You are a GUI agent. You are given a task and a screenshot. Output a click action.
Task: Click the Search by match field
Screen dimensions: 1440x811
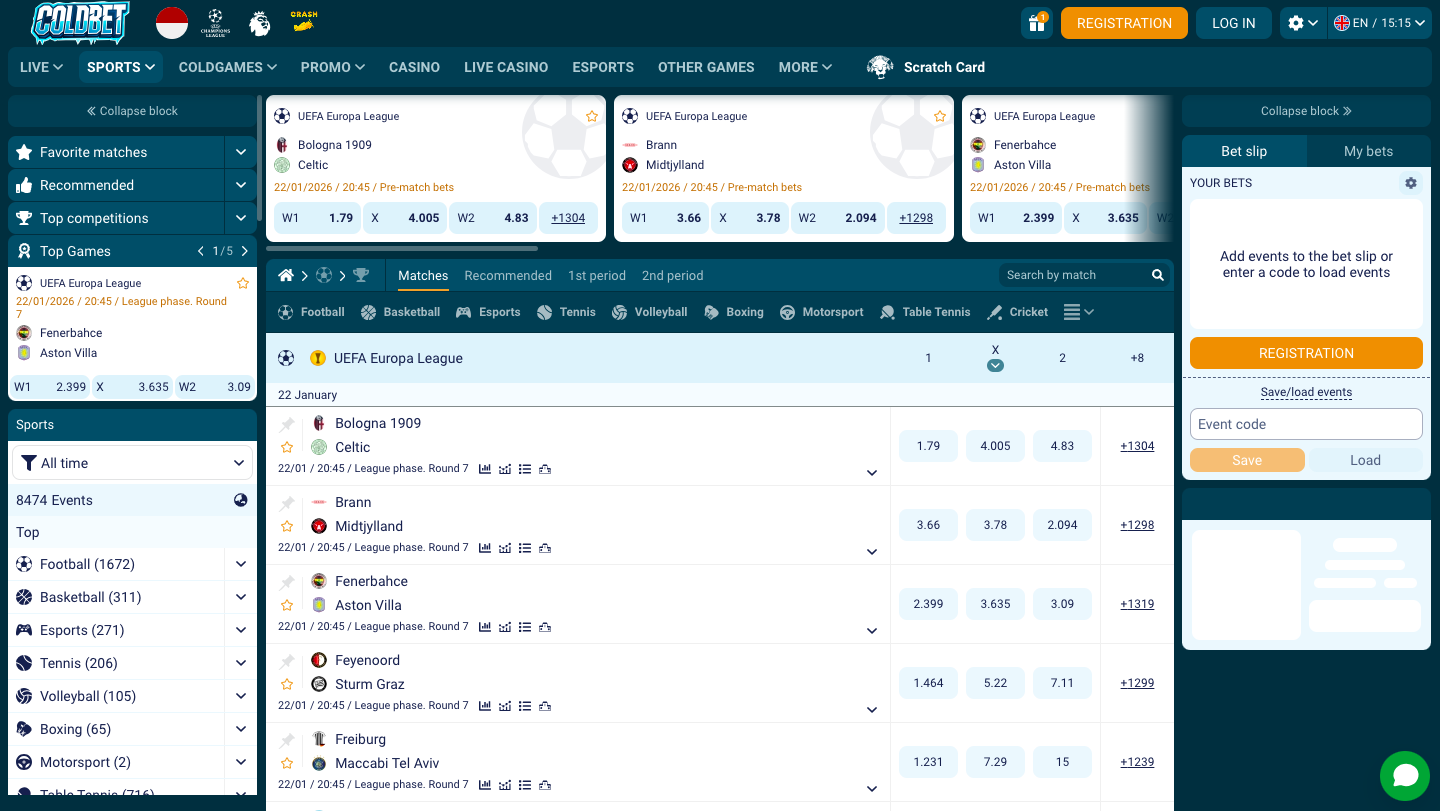coord(1075,275)
